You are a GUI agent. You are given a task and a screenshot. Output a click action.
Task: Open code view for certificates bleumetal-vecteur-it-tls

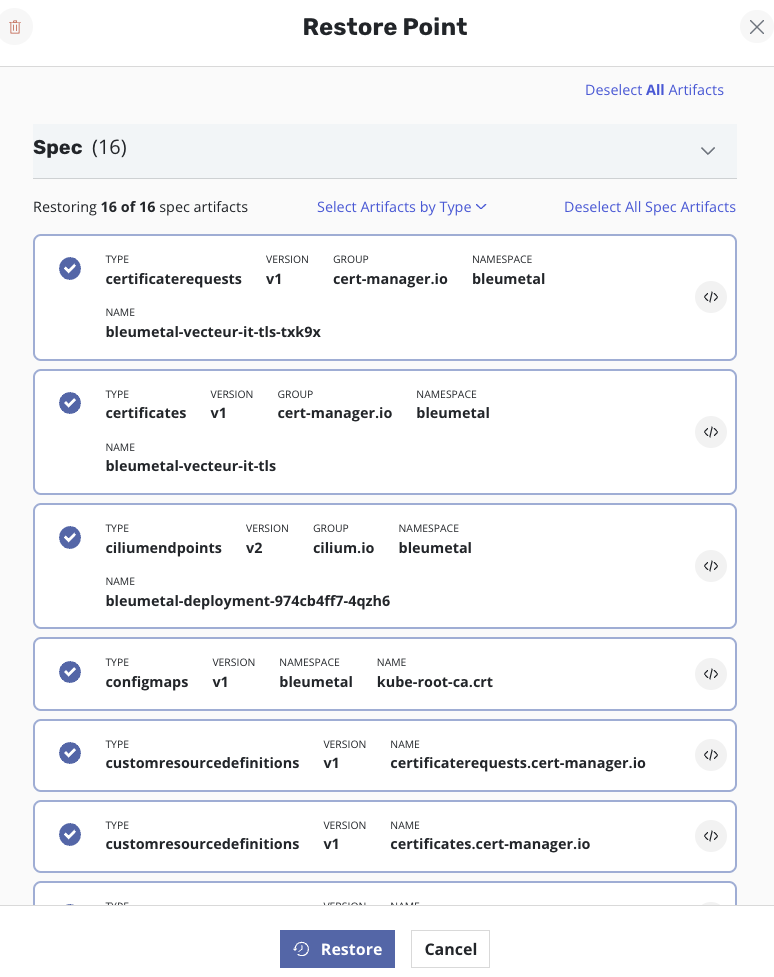(x=710, y=432)
